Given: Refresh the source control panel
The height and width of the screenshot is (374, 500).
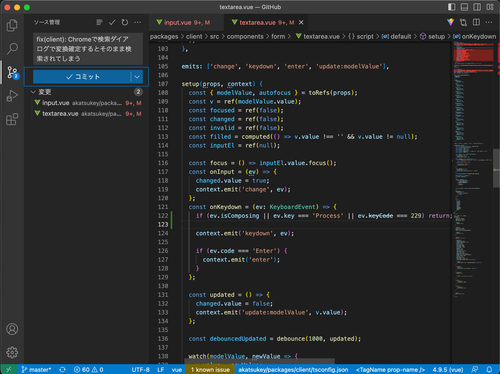Looking at the screenshot, I should [x=125, y=22].
